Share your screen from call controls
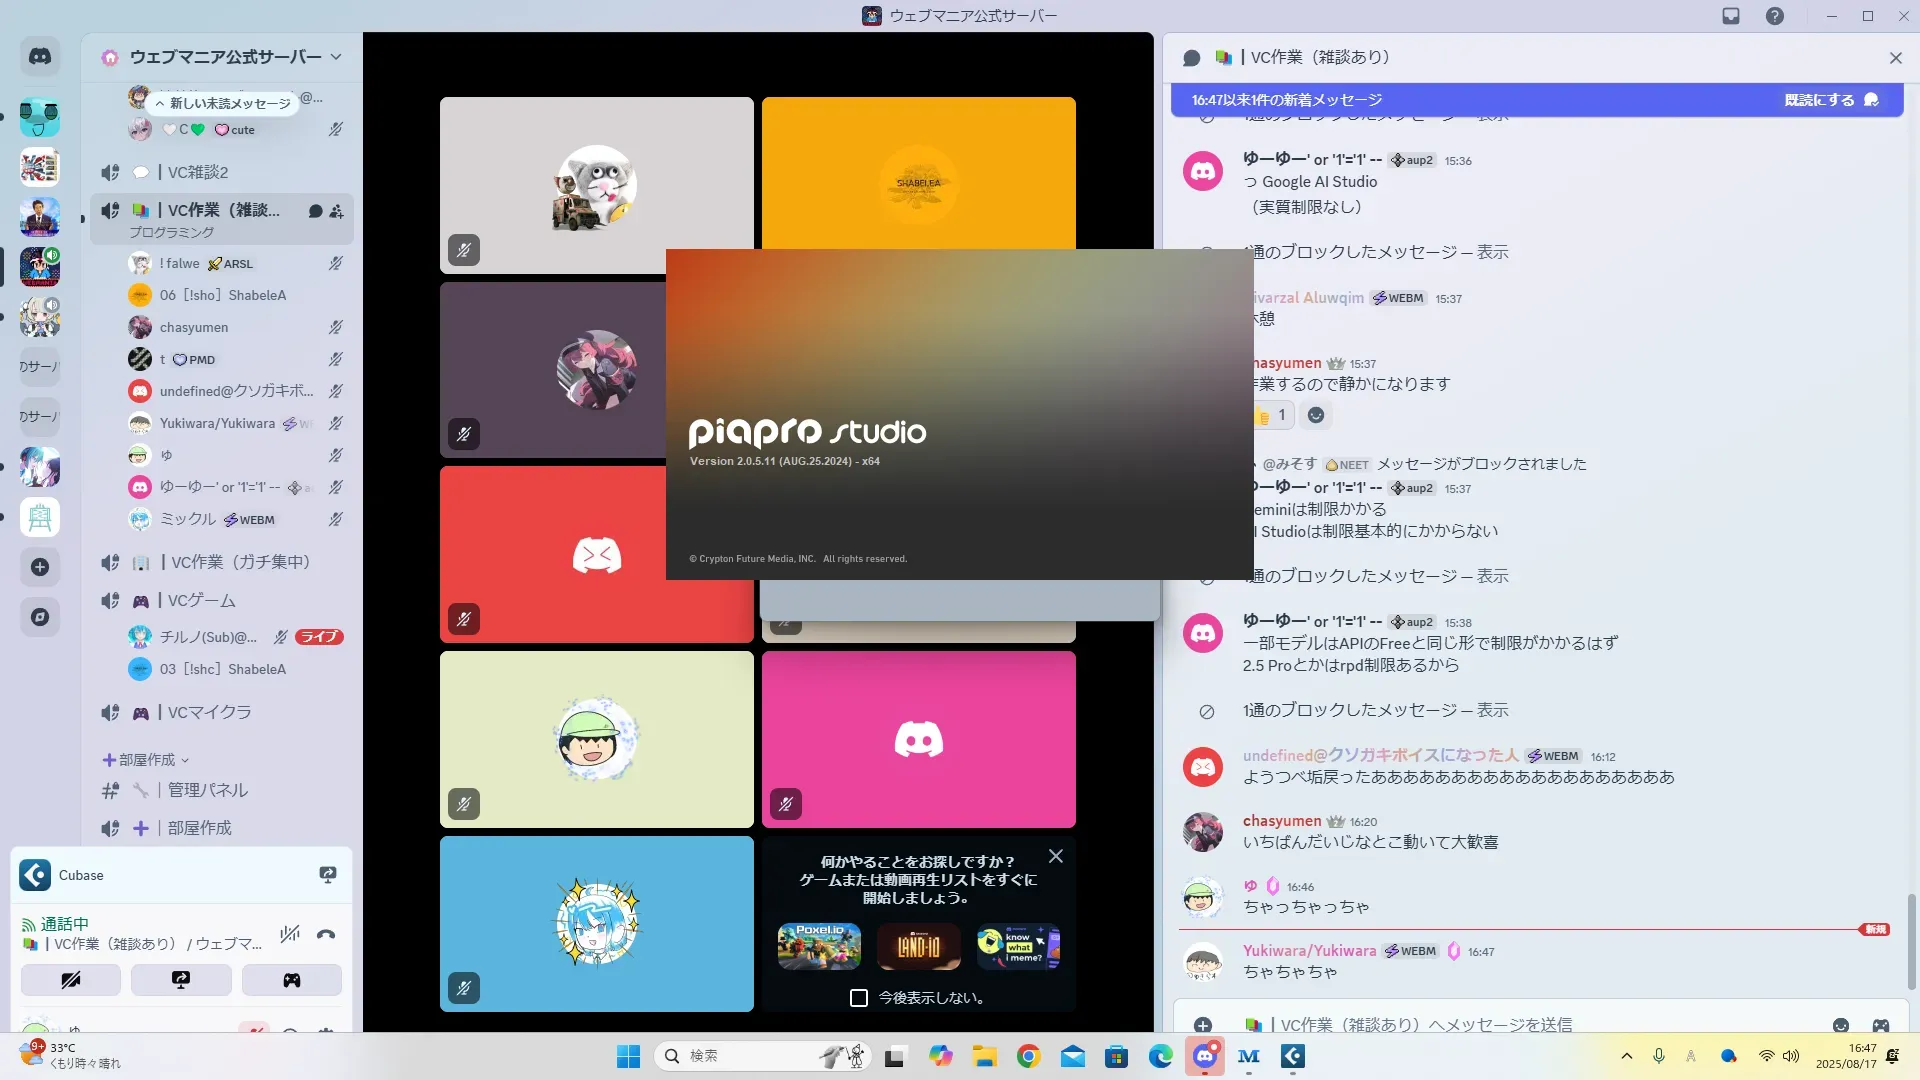The width and height of the screenshot is (1920, 1080). click(181, 980)
